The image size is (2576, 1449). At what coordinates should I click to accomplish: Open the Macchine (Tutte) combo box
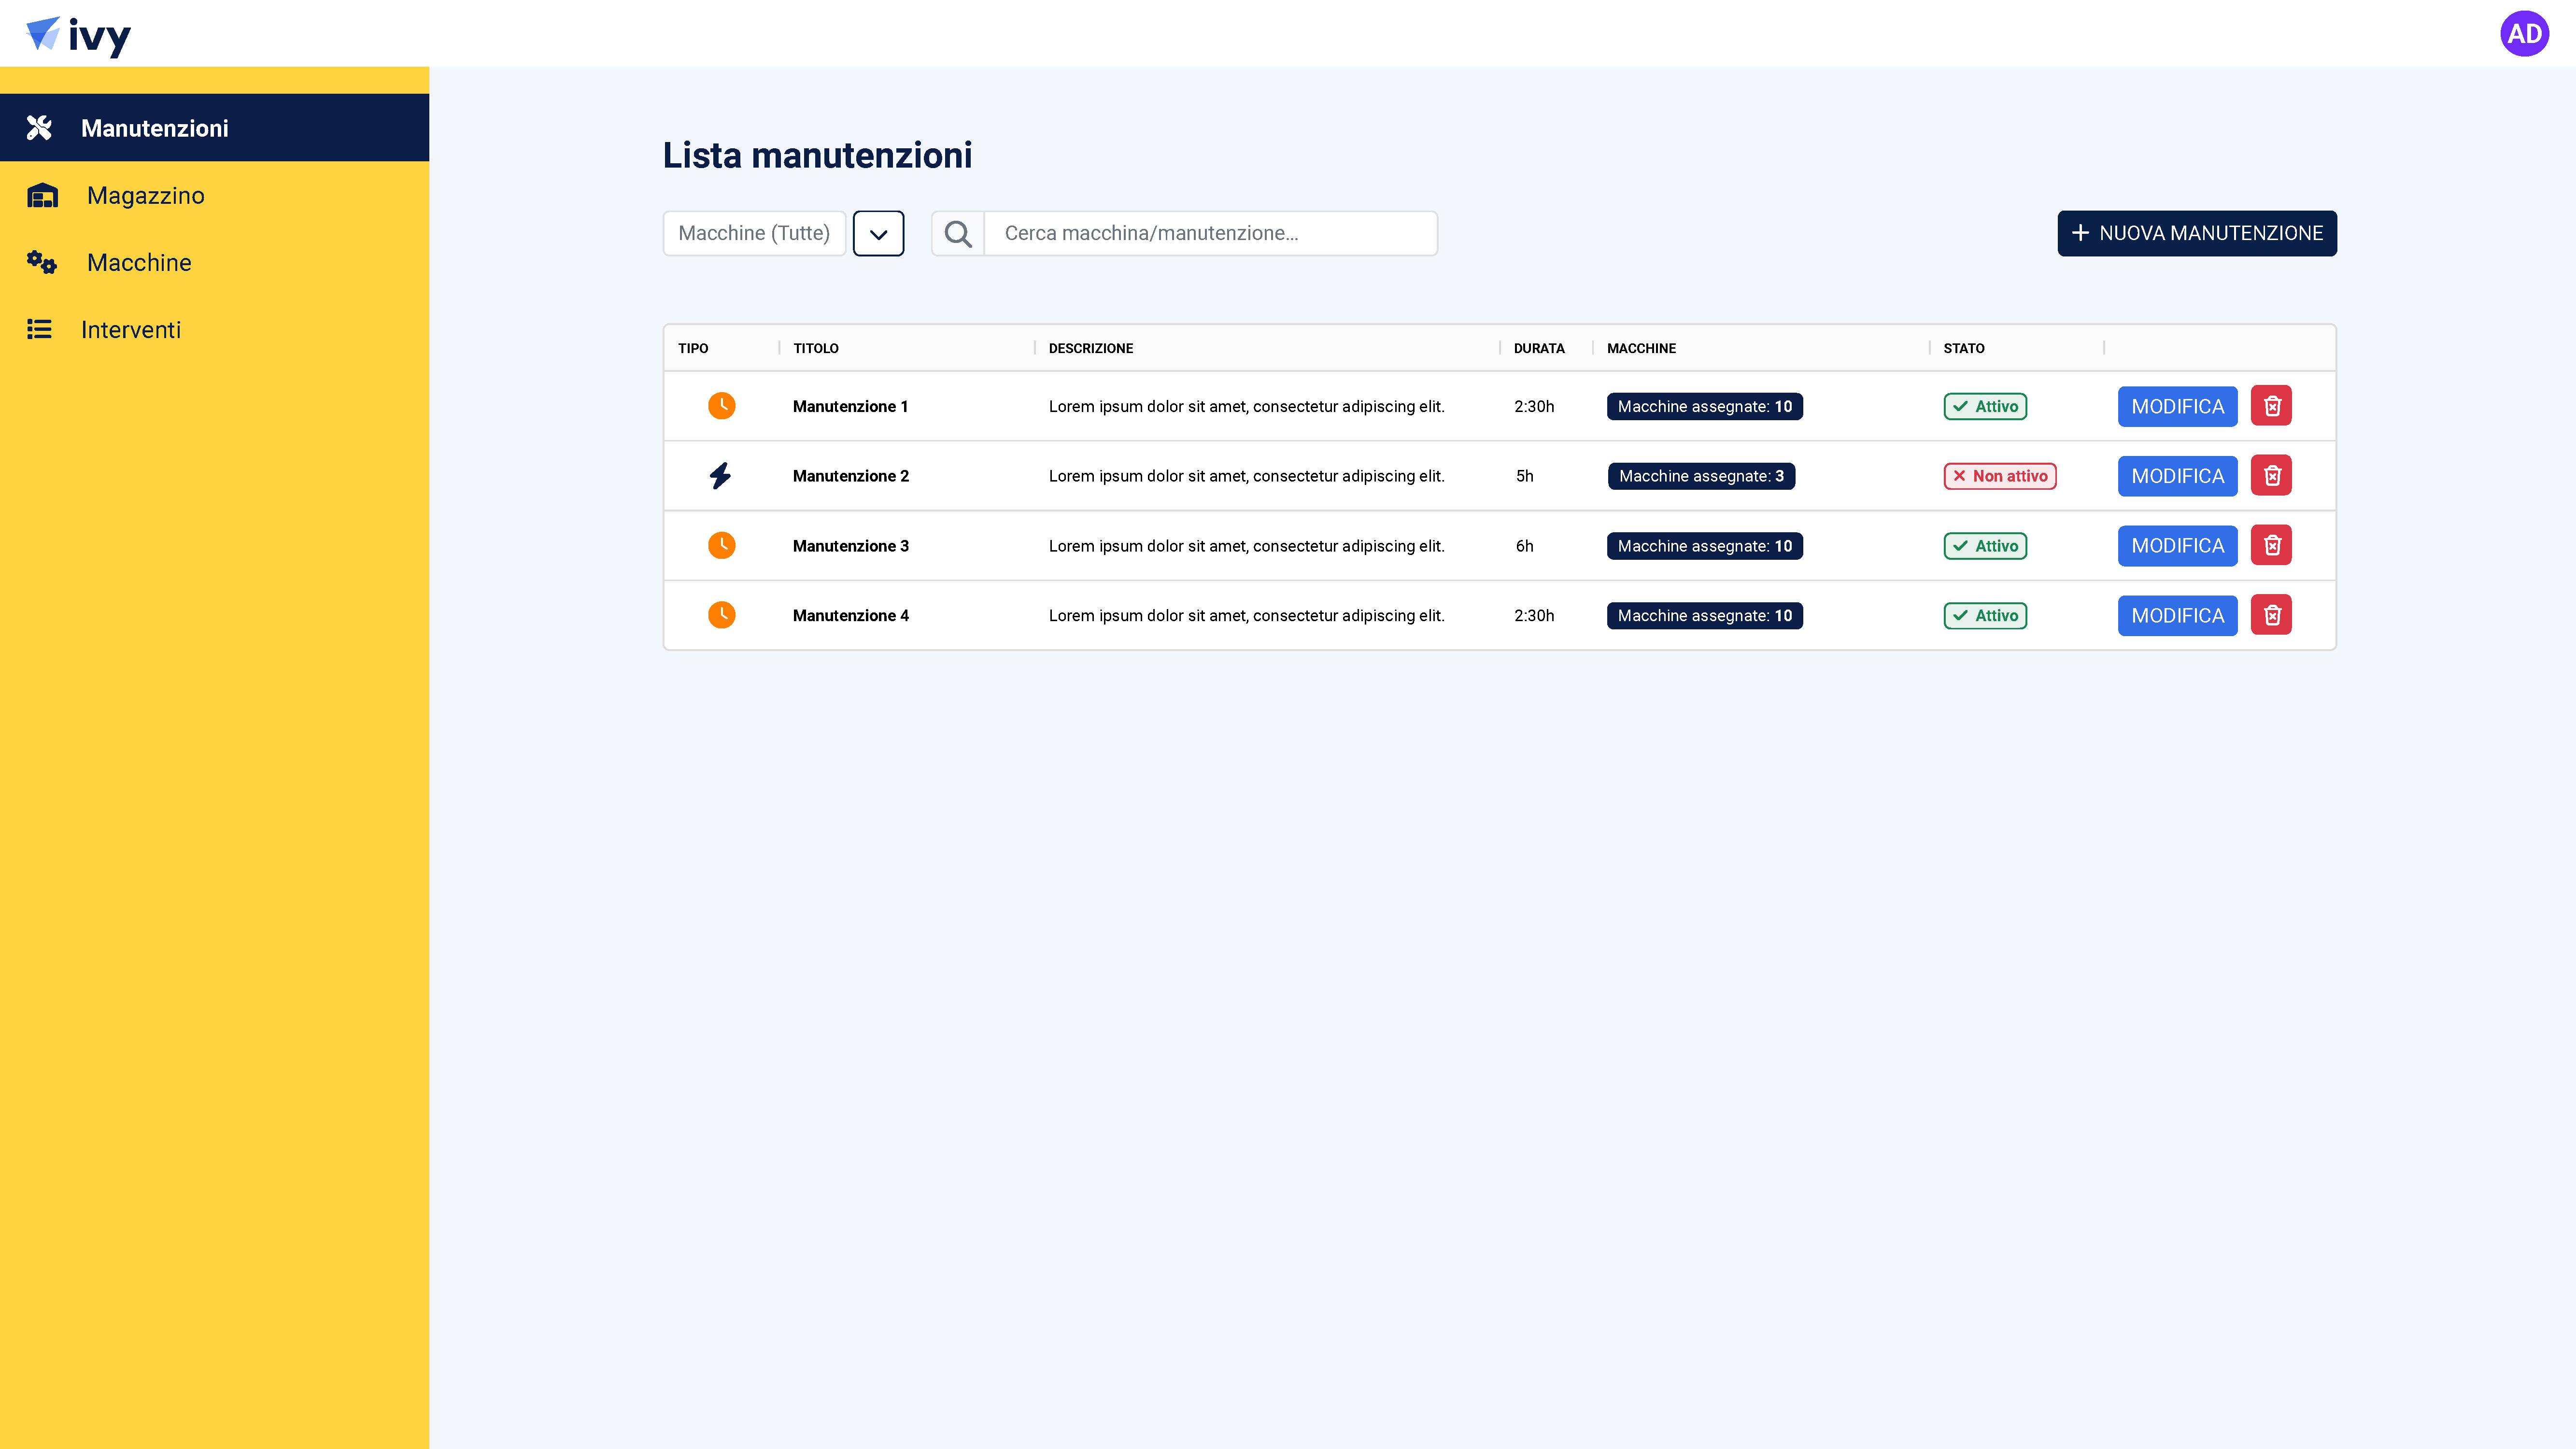coord(754,233)
